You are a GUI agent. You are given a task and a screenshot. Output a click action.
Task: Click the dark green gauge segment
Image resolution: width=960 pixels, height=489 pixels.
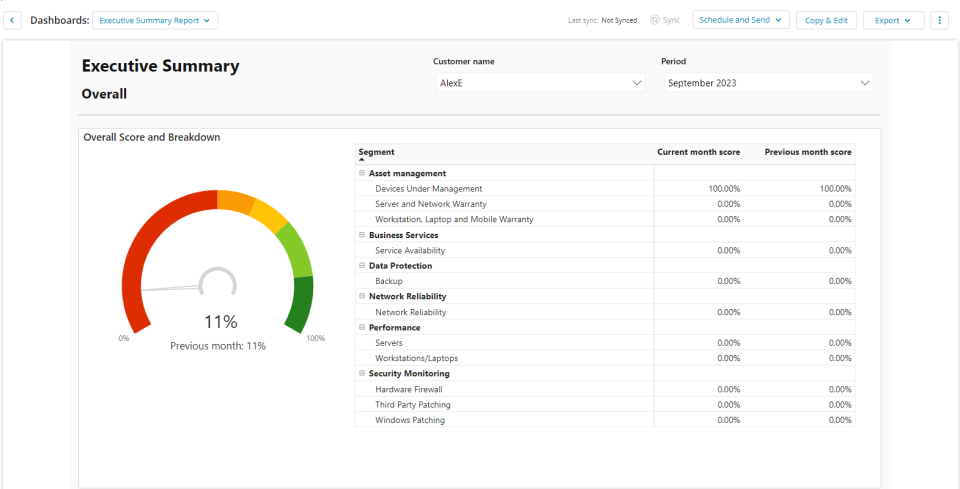(301, 304)
